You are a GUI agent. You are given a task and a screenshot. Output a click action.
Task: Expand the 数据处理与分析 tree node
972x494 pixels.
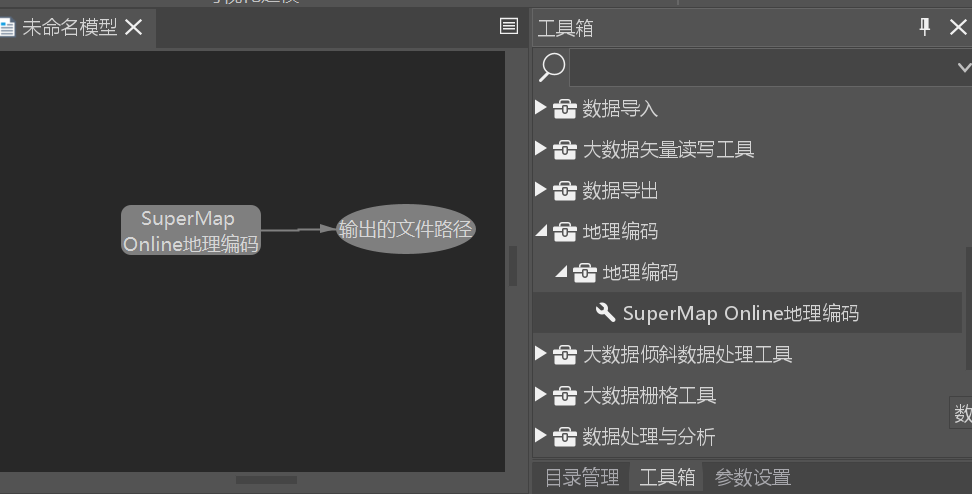coord(541,436)
